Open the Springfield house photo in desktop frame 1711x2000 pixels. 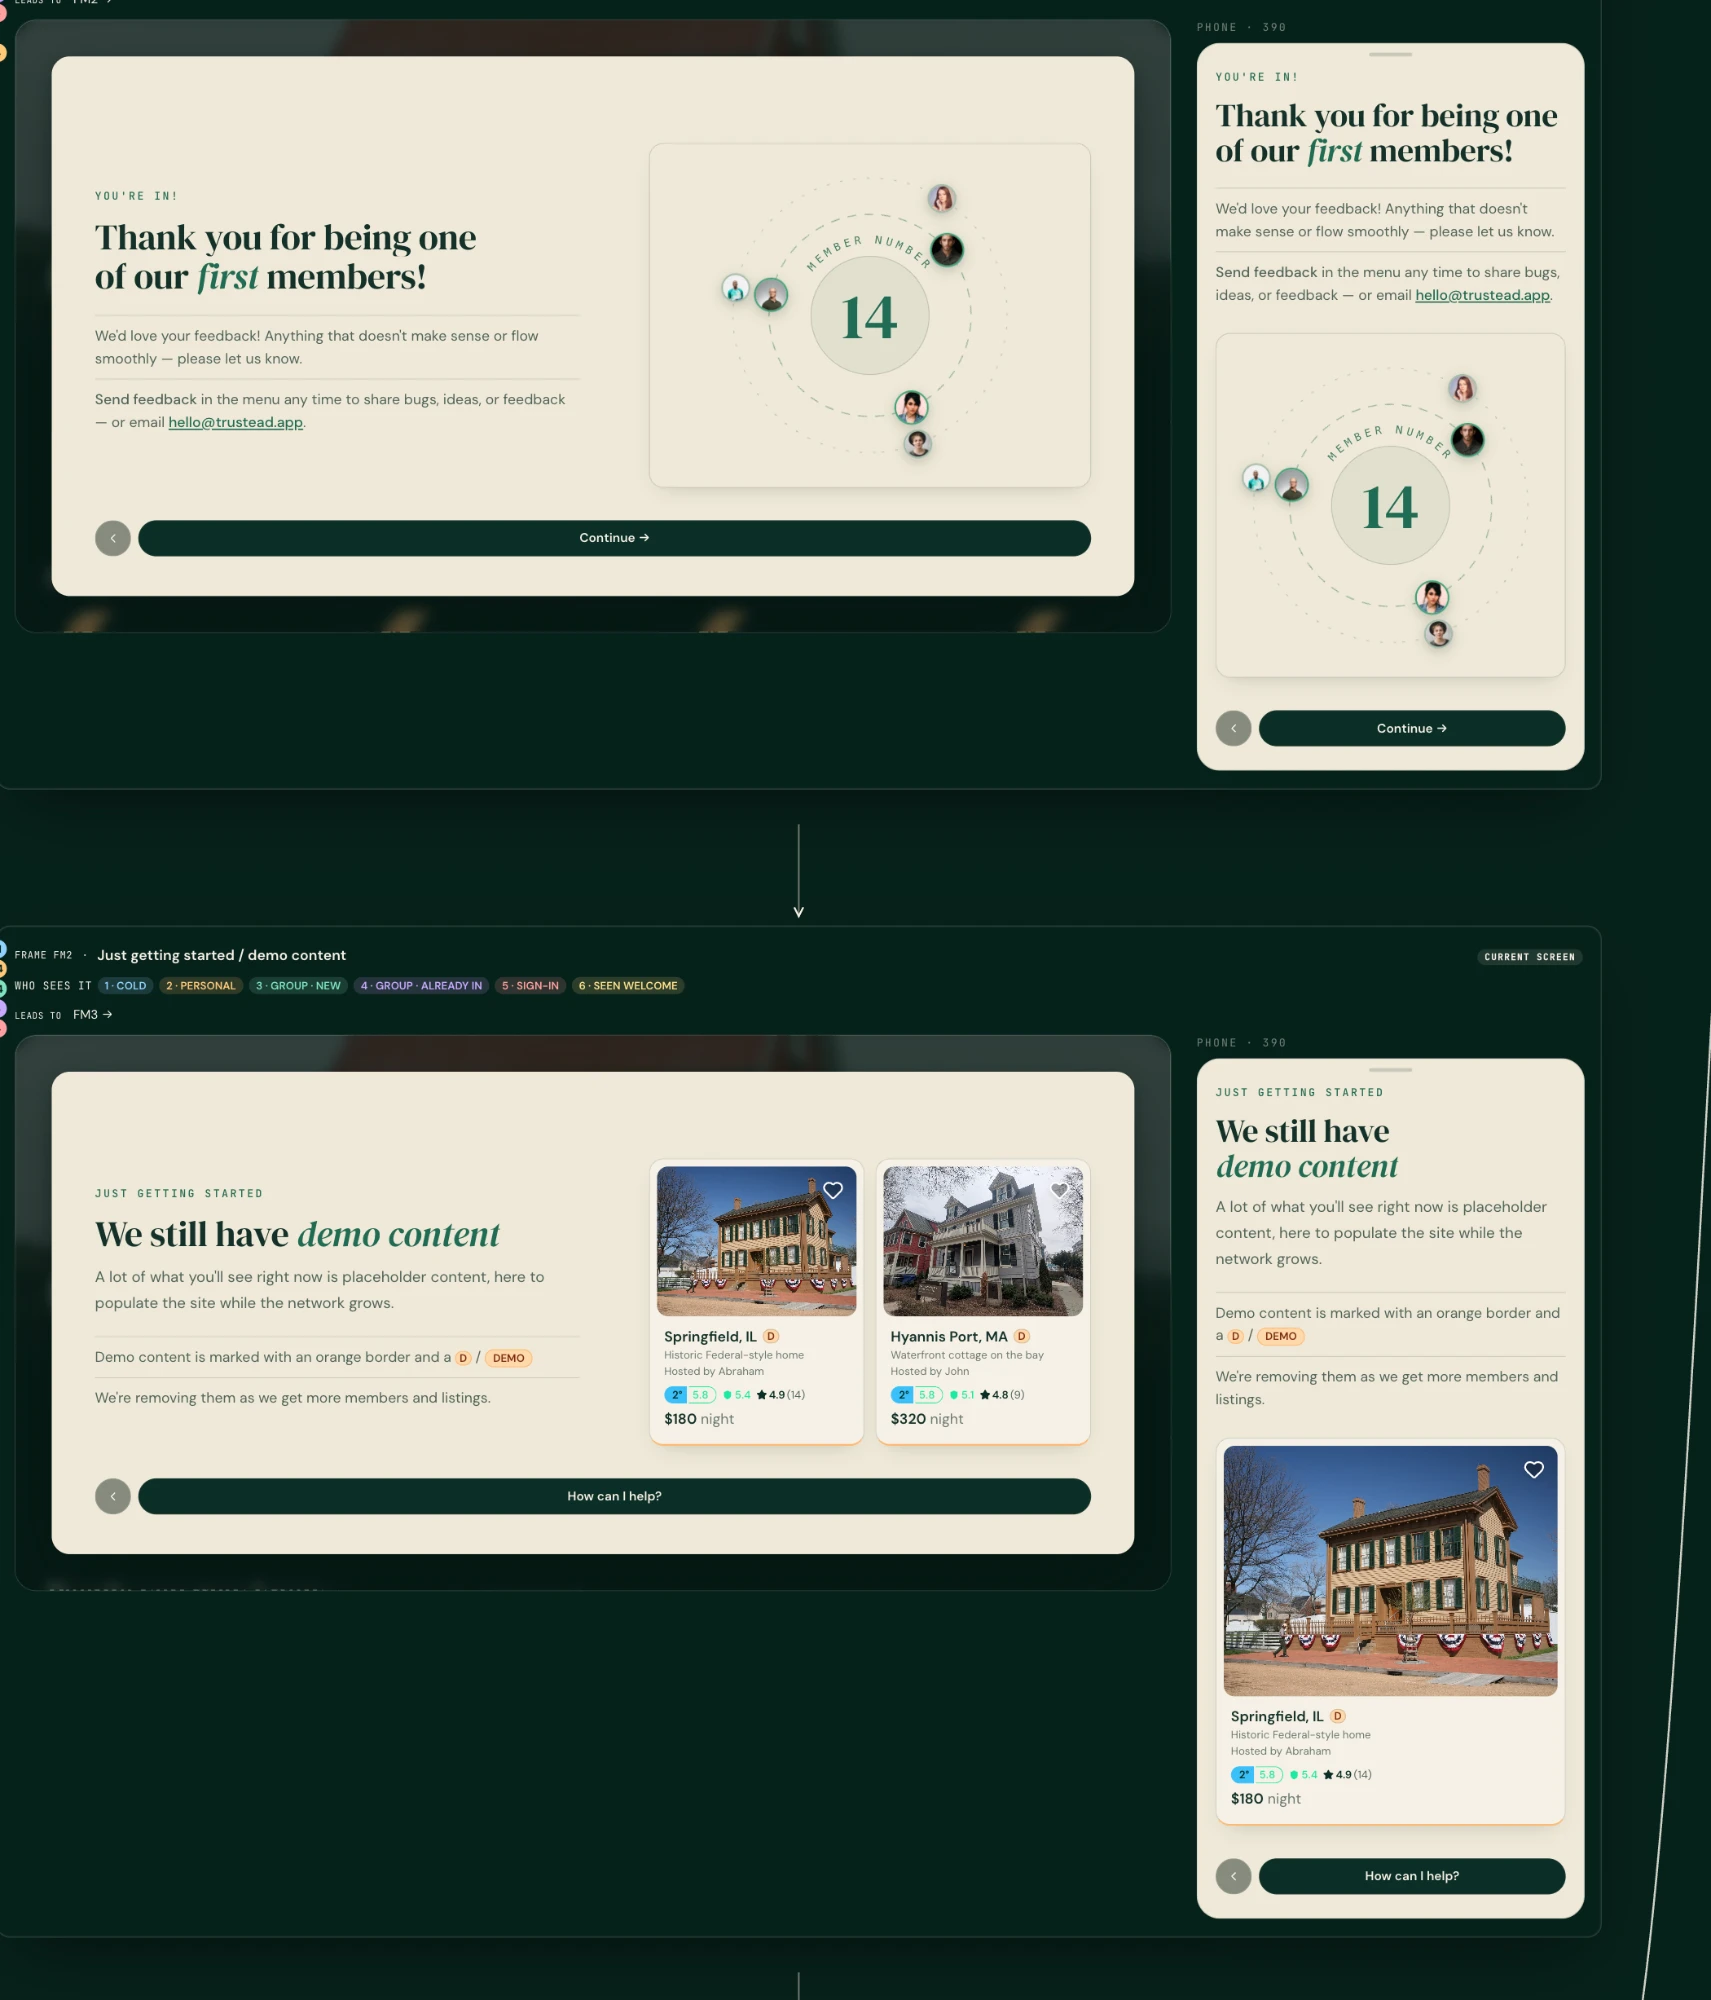(756, 1241)
